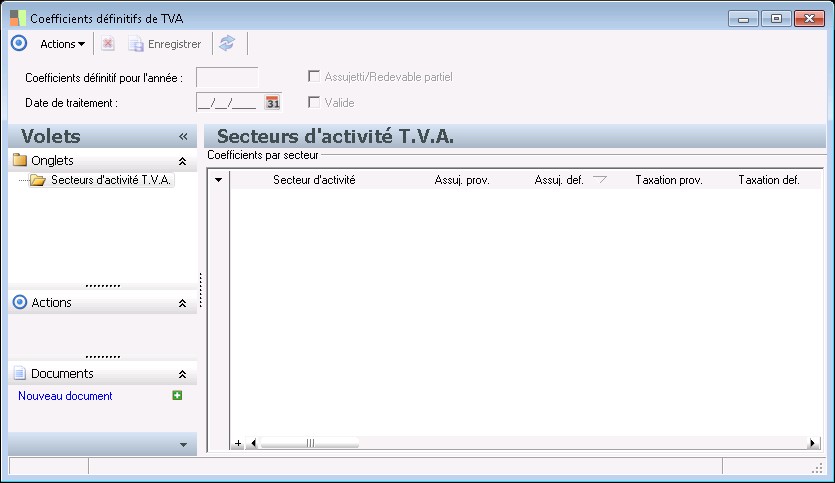This screenshot has height=483, width=835.
Task: Collapse the Actions section in Volets
Action: 182,303
